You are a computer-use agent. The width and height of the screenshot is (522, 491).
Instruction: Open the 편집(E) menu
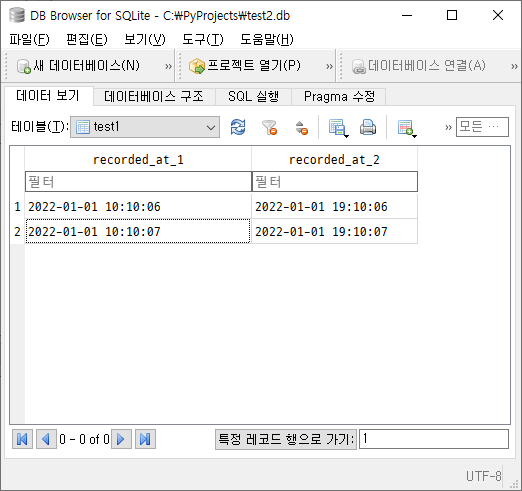(87, 39)
